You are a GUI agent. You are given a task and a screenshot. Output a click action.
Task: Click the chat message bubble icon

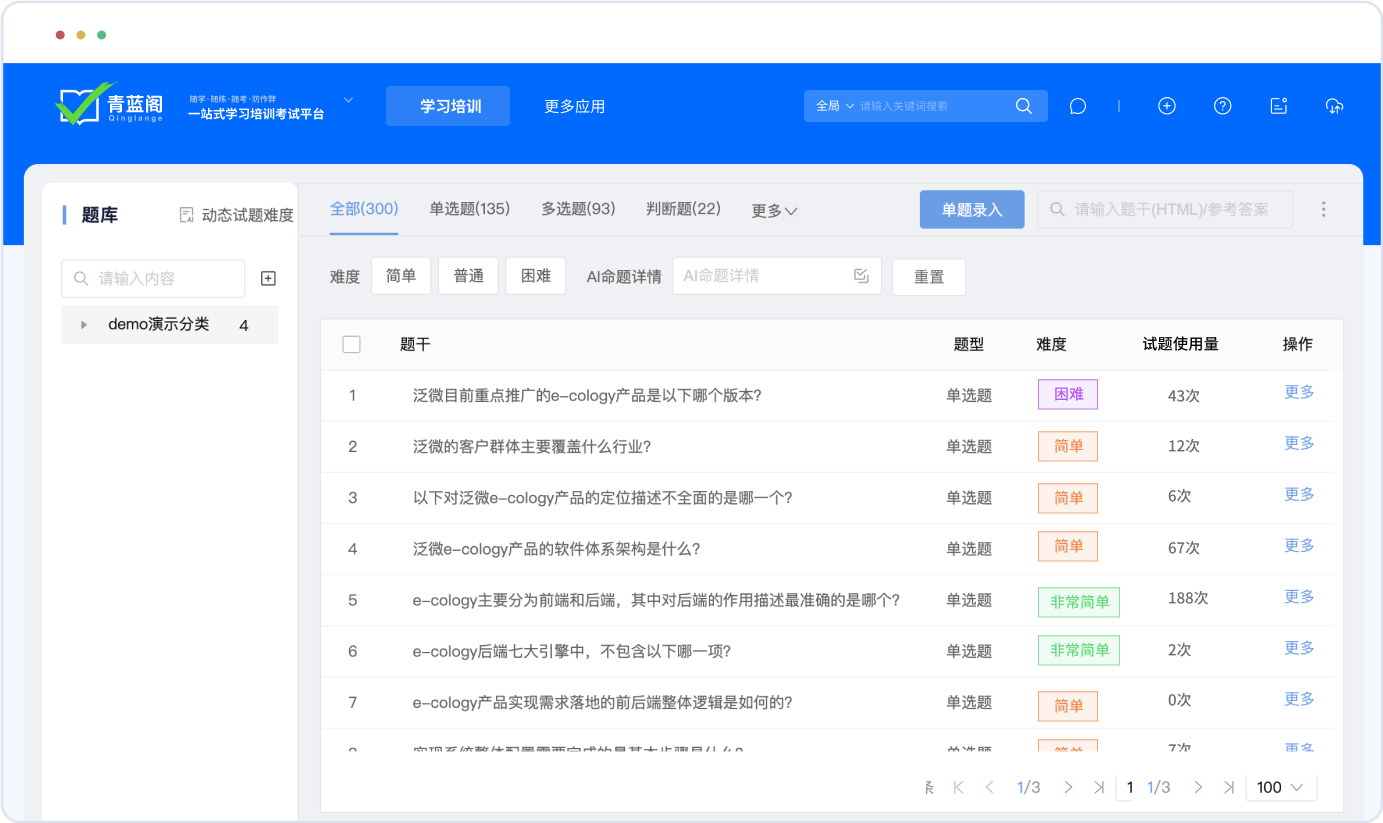coord(1077,106)
